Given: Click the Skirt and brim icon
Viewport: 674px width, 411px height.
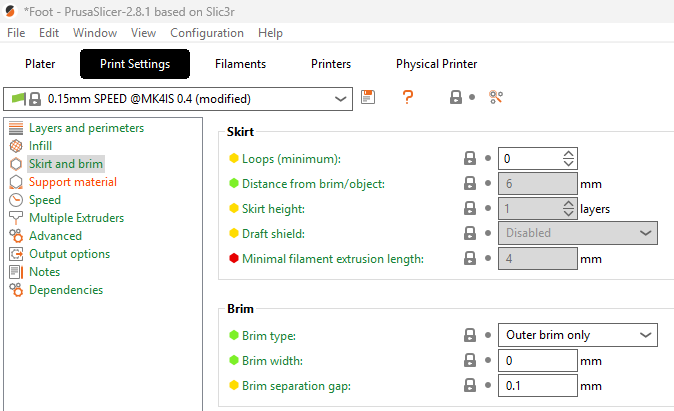Looking at the screenshot, I should pyautogui.click(x=16, y=164).
